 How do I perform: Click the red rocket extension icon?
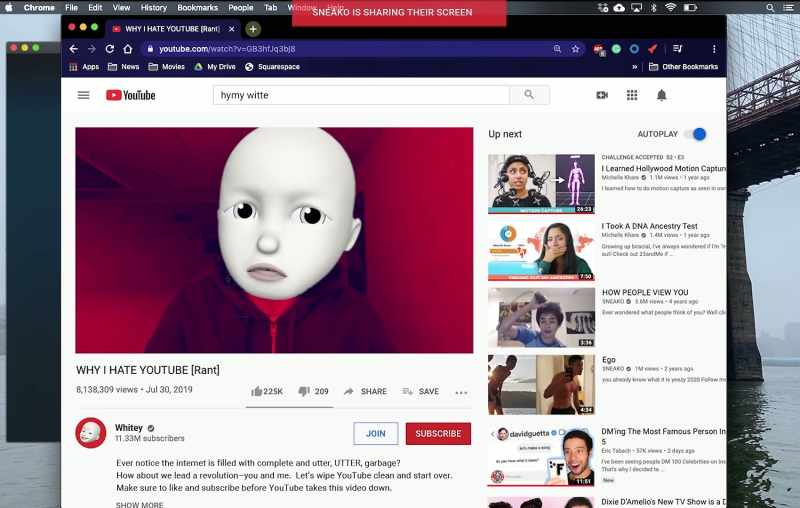(x=653, y=49)
